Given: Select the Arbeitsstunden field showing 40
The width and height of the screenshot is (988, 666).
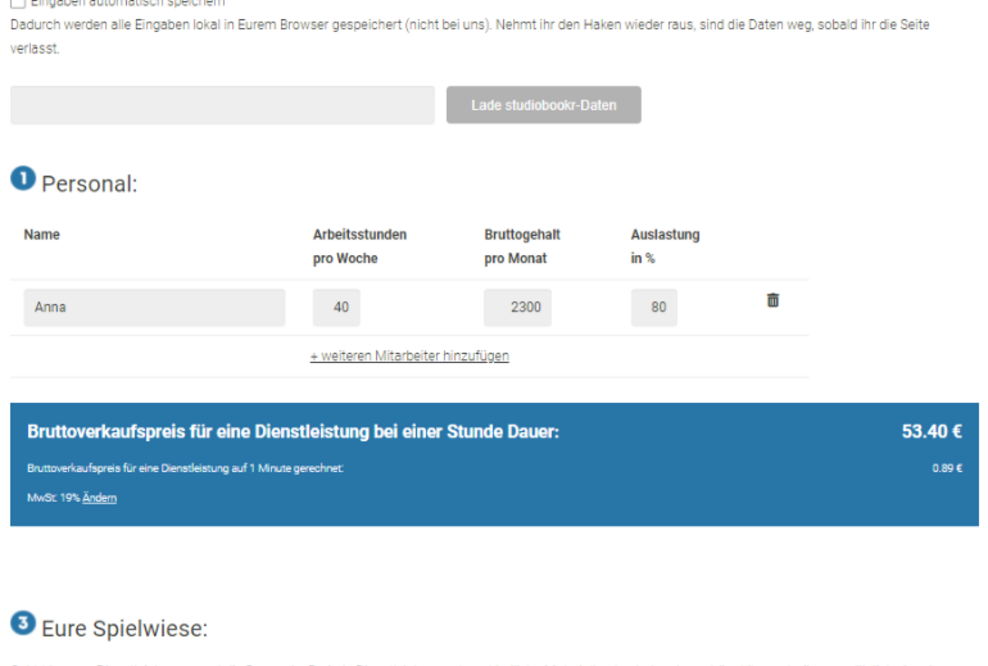Looking at the screenshot, I should [x=336, y=307].
